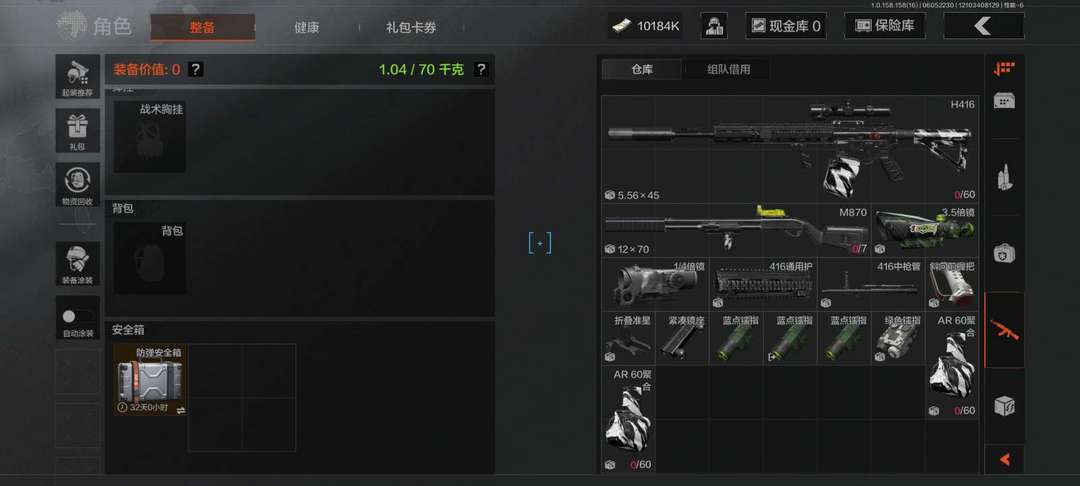Open the 起装推荐 loadout recommendation icon
1080x486 pixels.
click(78, 76)
